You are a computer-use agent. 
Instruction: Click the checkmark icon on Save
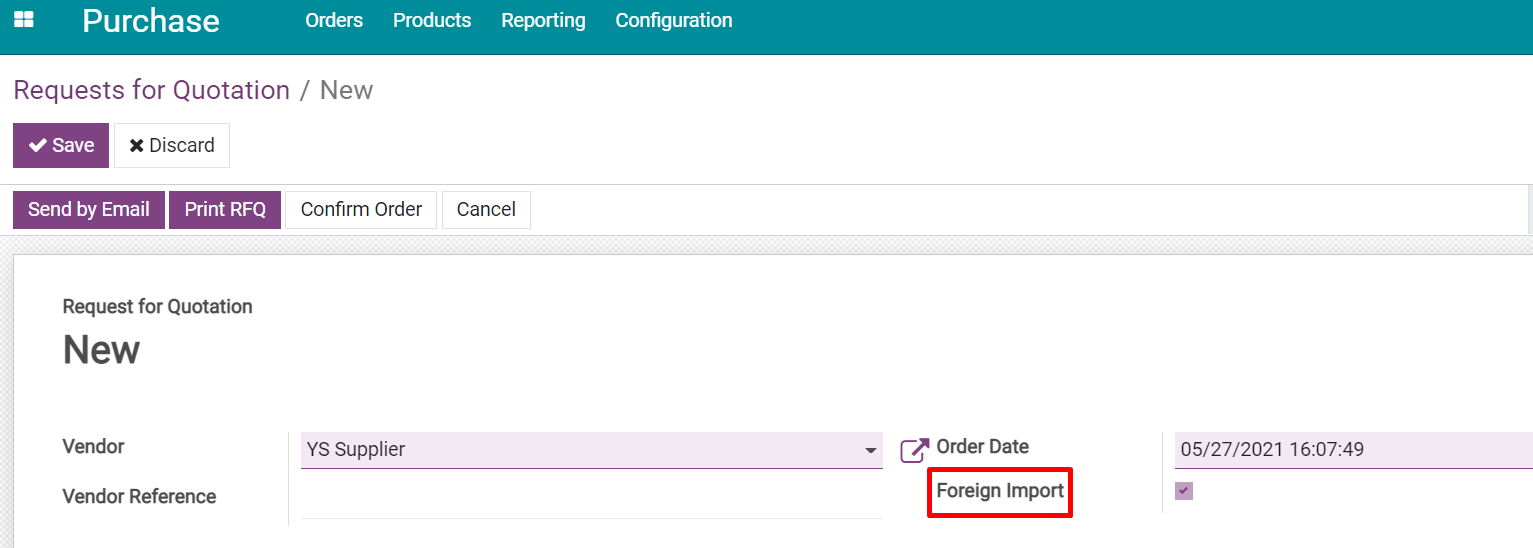[38, 145]
